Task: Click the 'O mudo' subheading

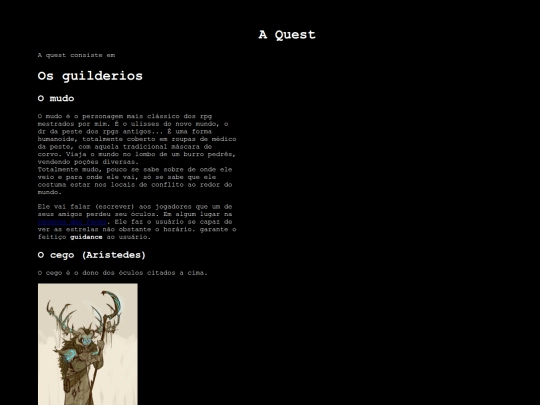Action: (56, 98)
